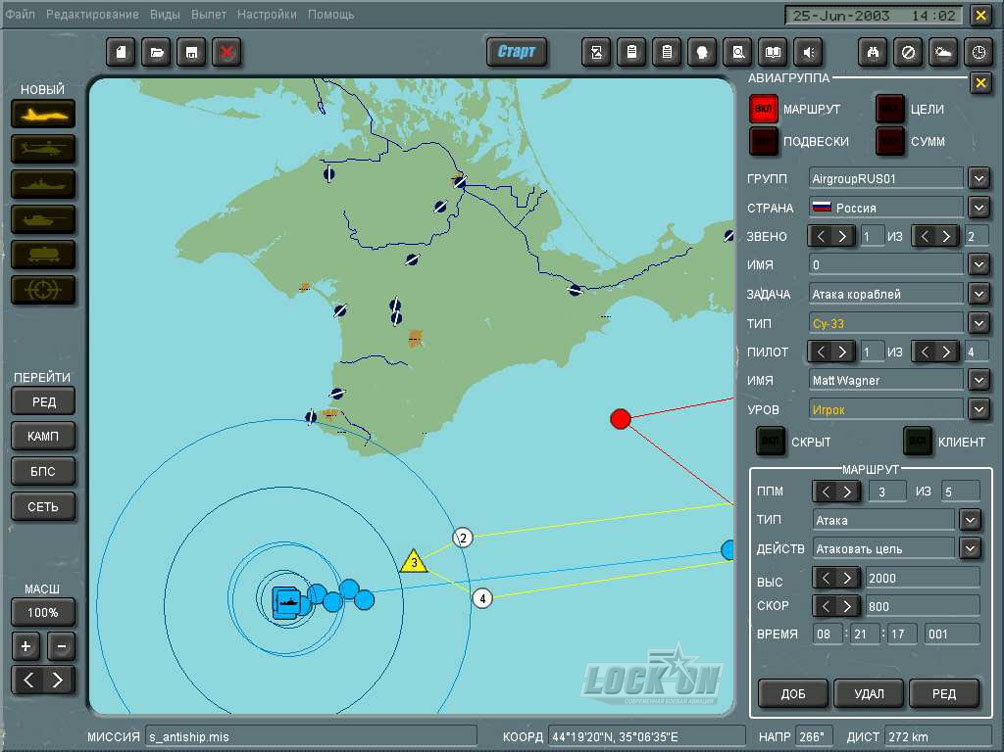Expand the СТРАНА Россия dropdown
This screenshot has width=1004, height=752.
[x=978, y=207]
